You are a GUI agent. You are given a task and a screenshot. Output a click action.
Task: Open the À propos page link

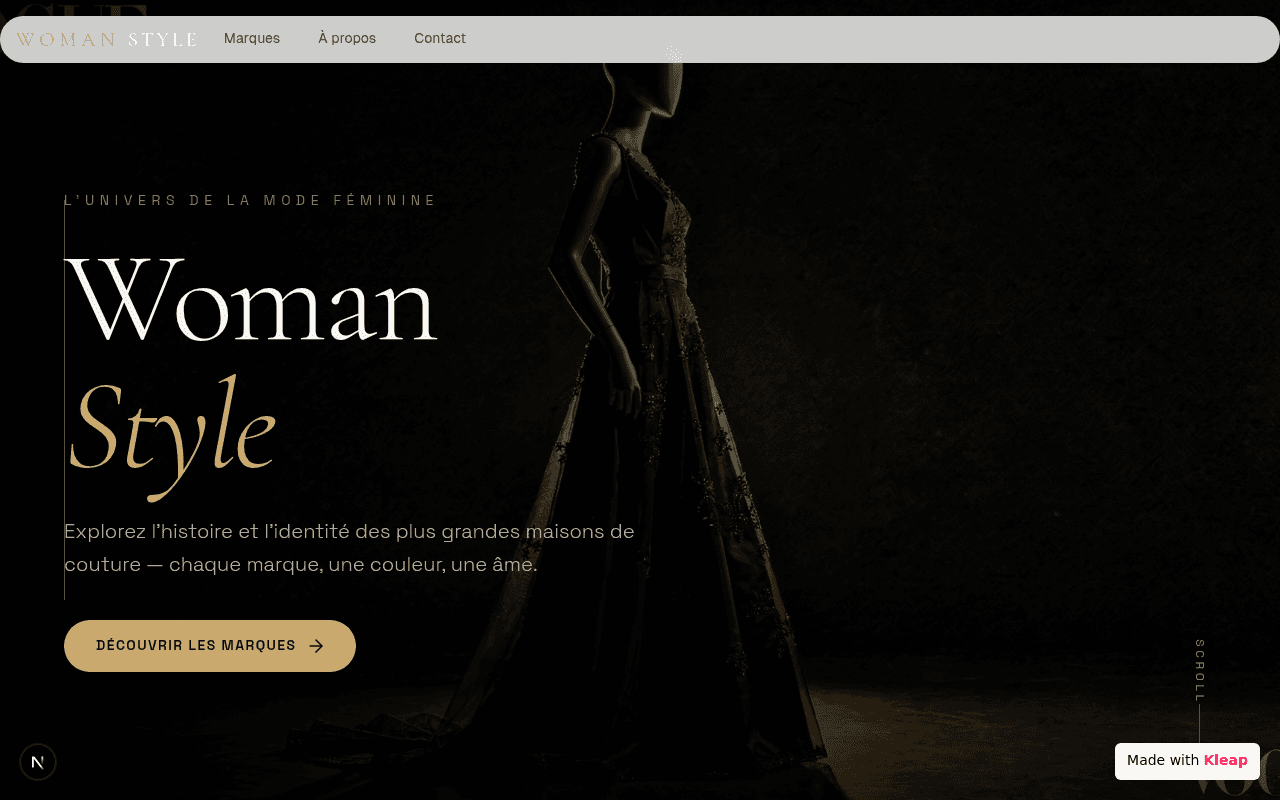[347, 38]
